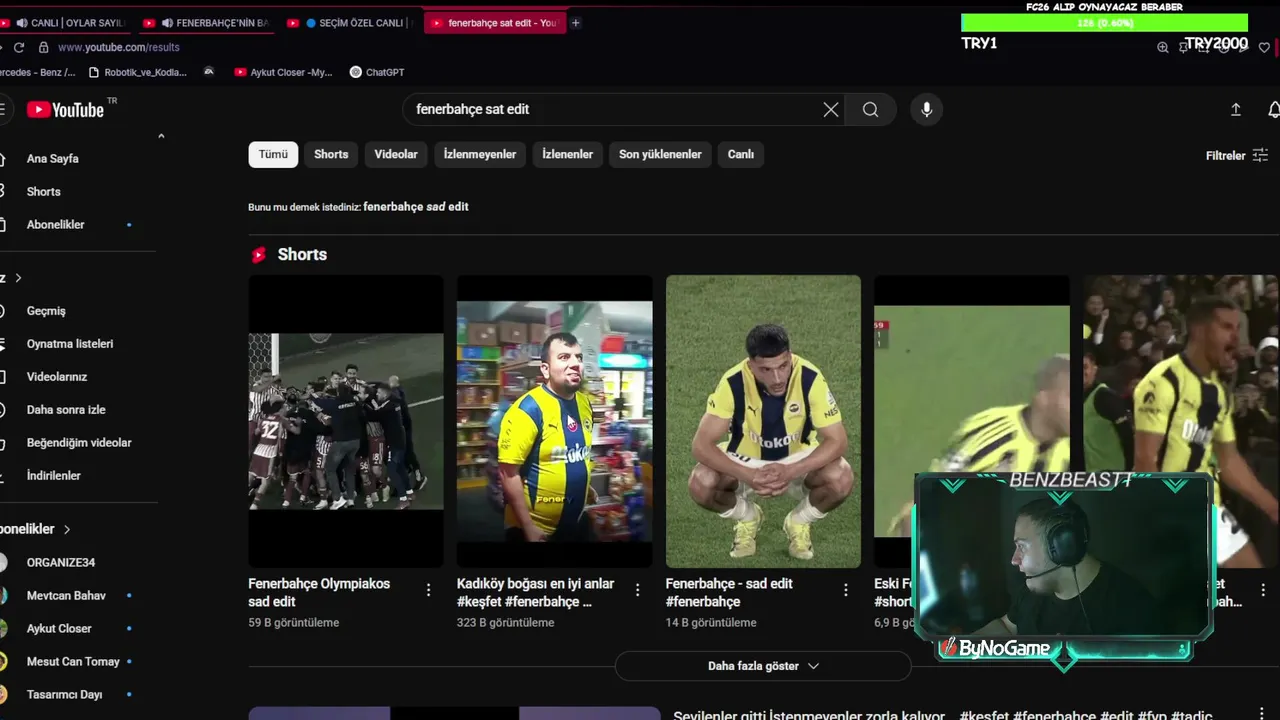Click the YouTube logo
The image size is (1280, 720).
click(65, 110)
